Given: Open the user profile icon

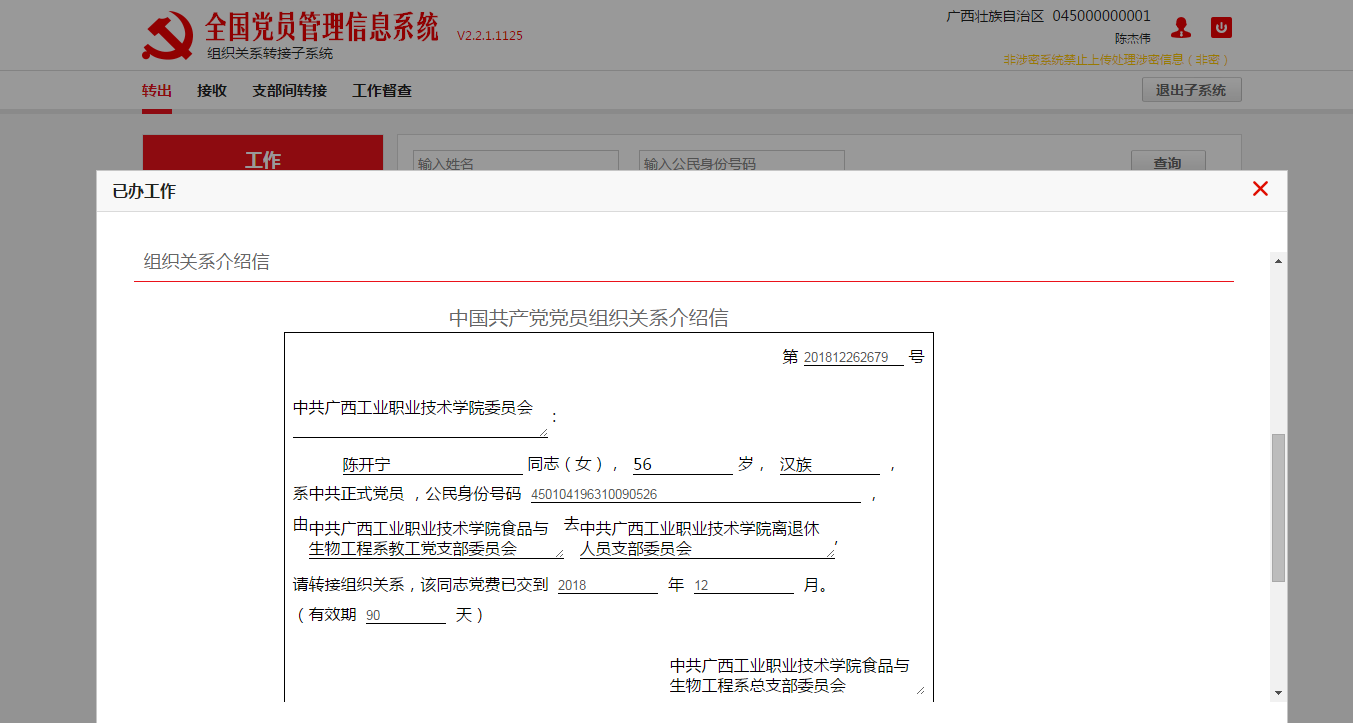Looking at the screenshot, I should coord(1181,28).
